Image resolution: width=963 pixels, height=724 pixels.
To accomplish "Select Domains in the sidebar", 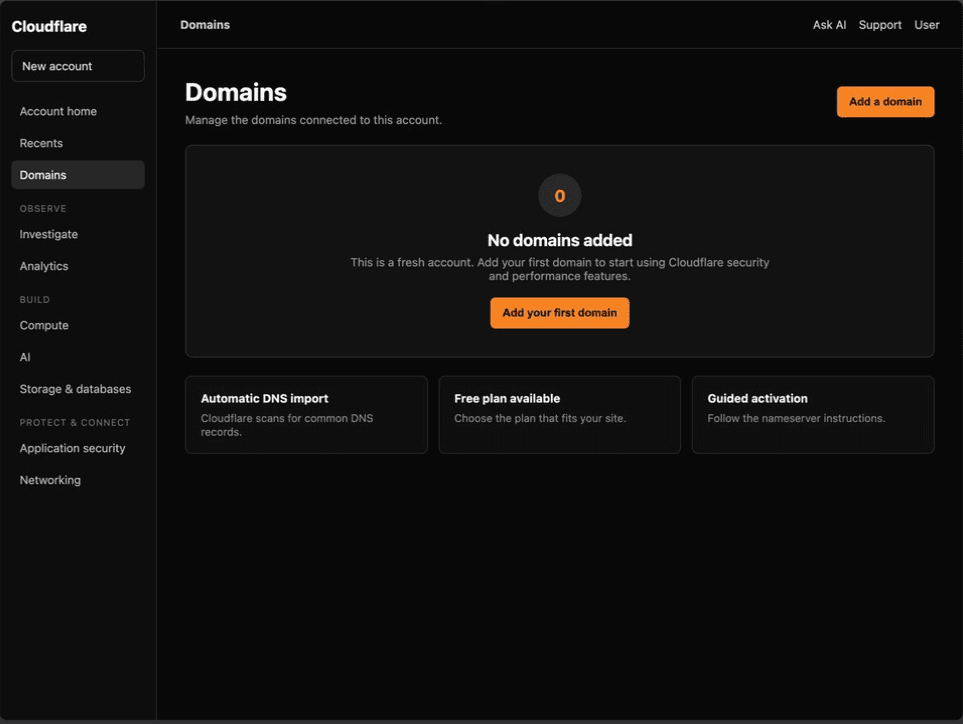I will click(78, 175).
